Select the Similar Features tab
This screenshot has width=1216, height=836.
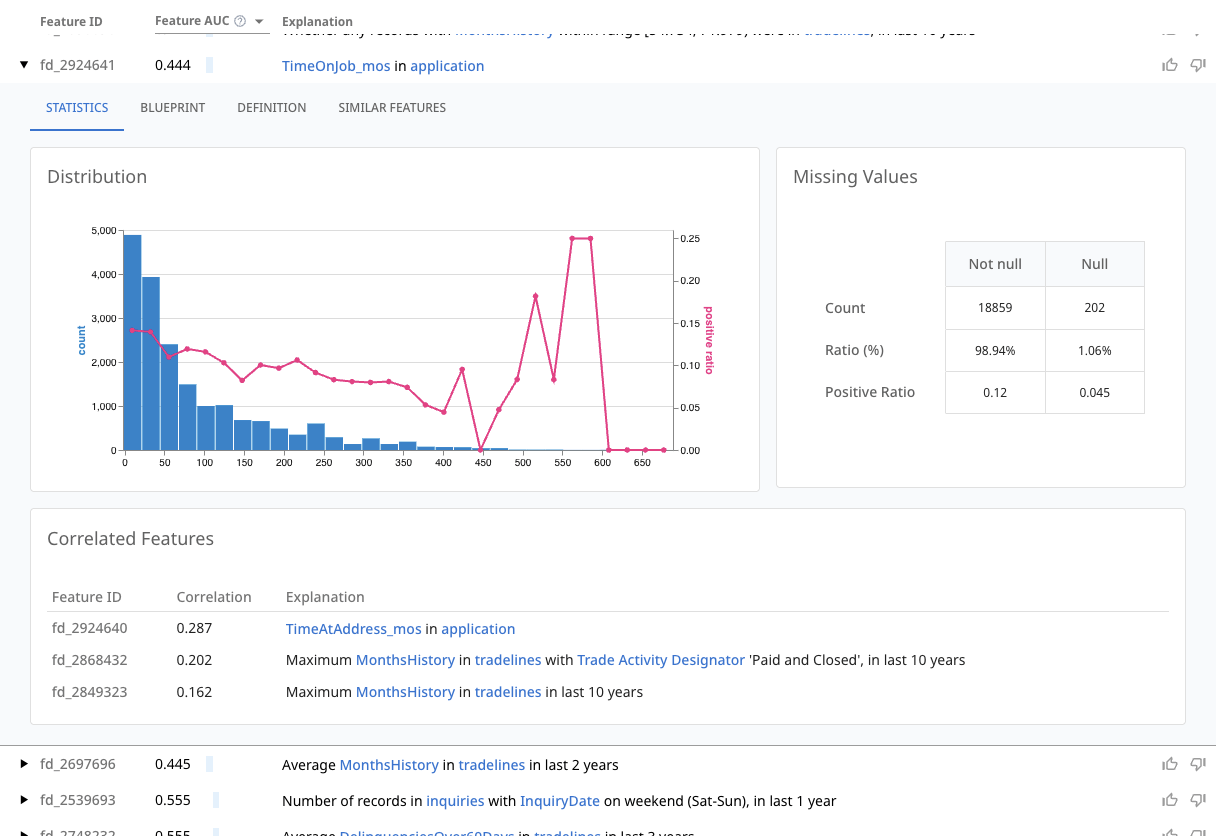pos(391,108)
